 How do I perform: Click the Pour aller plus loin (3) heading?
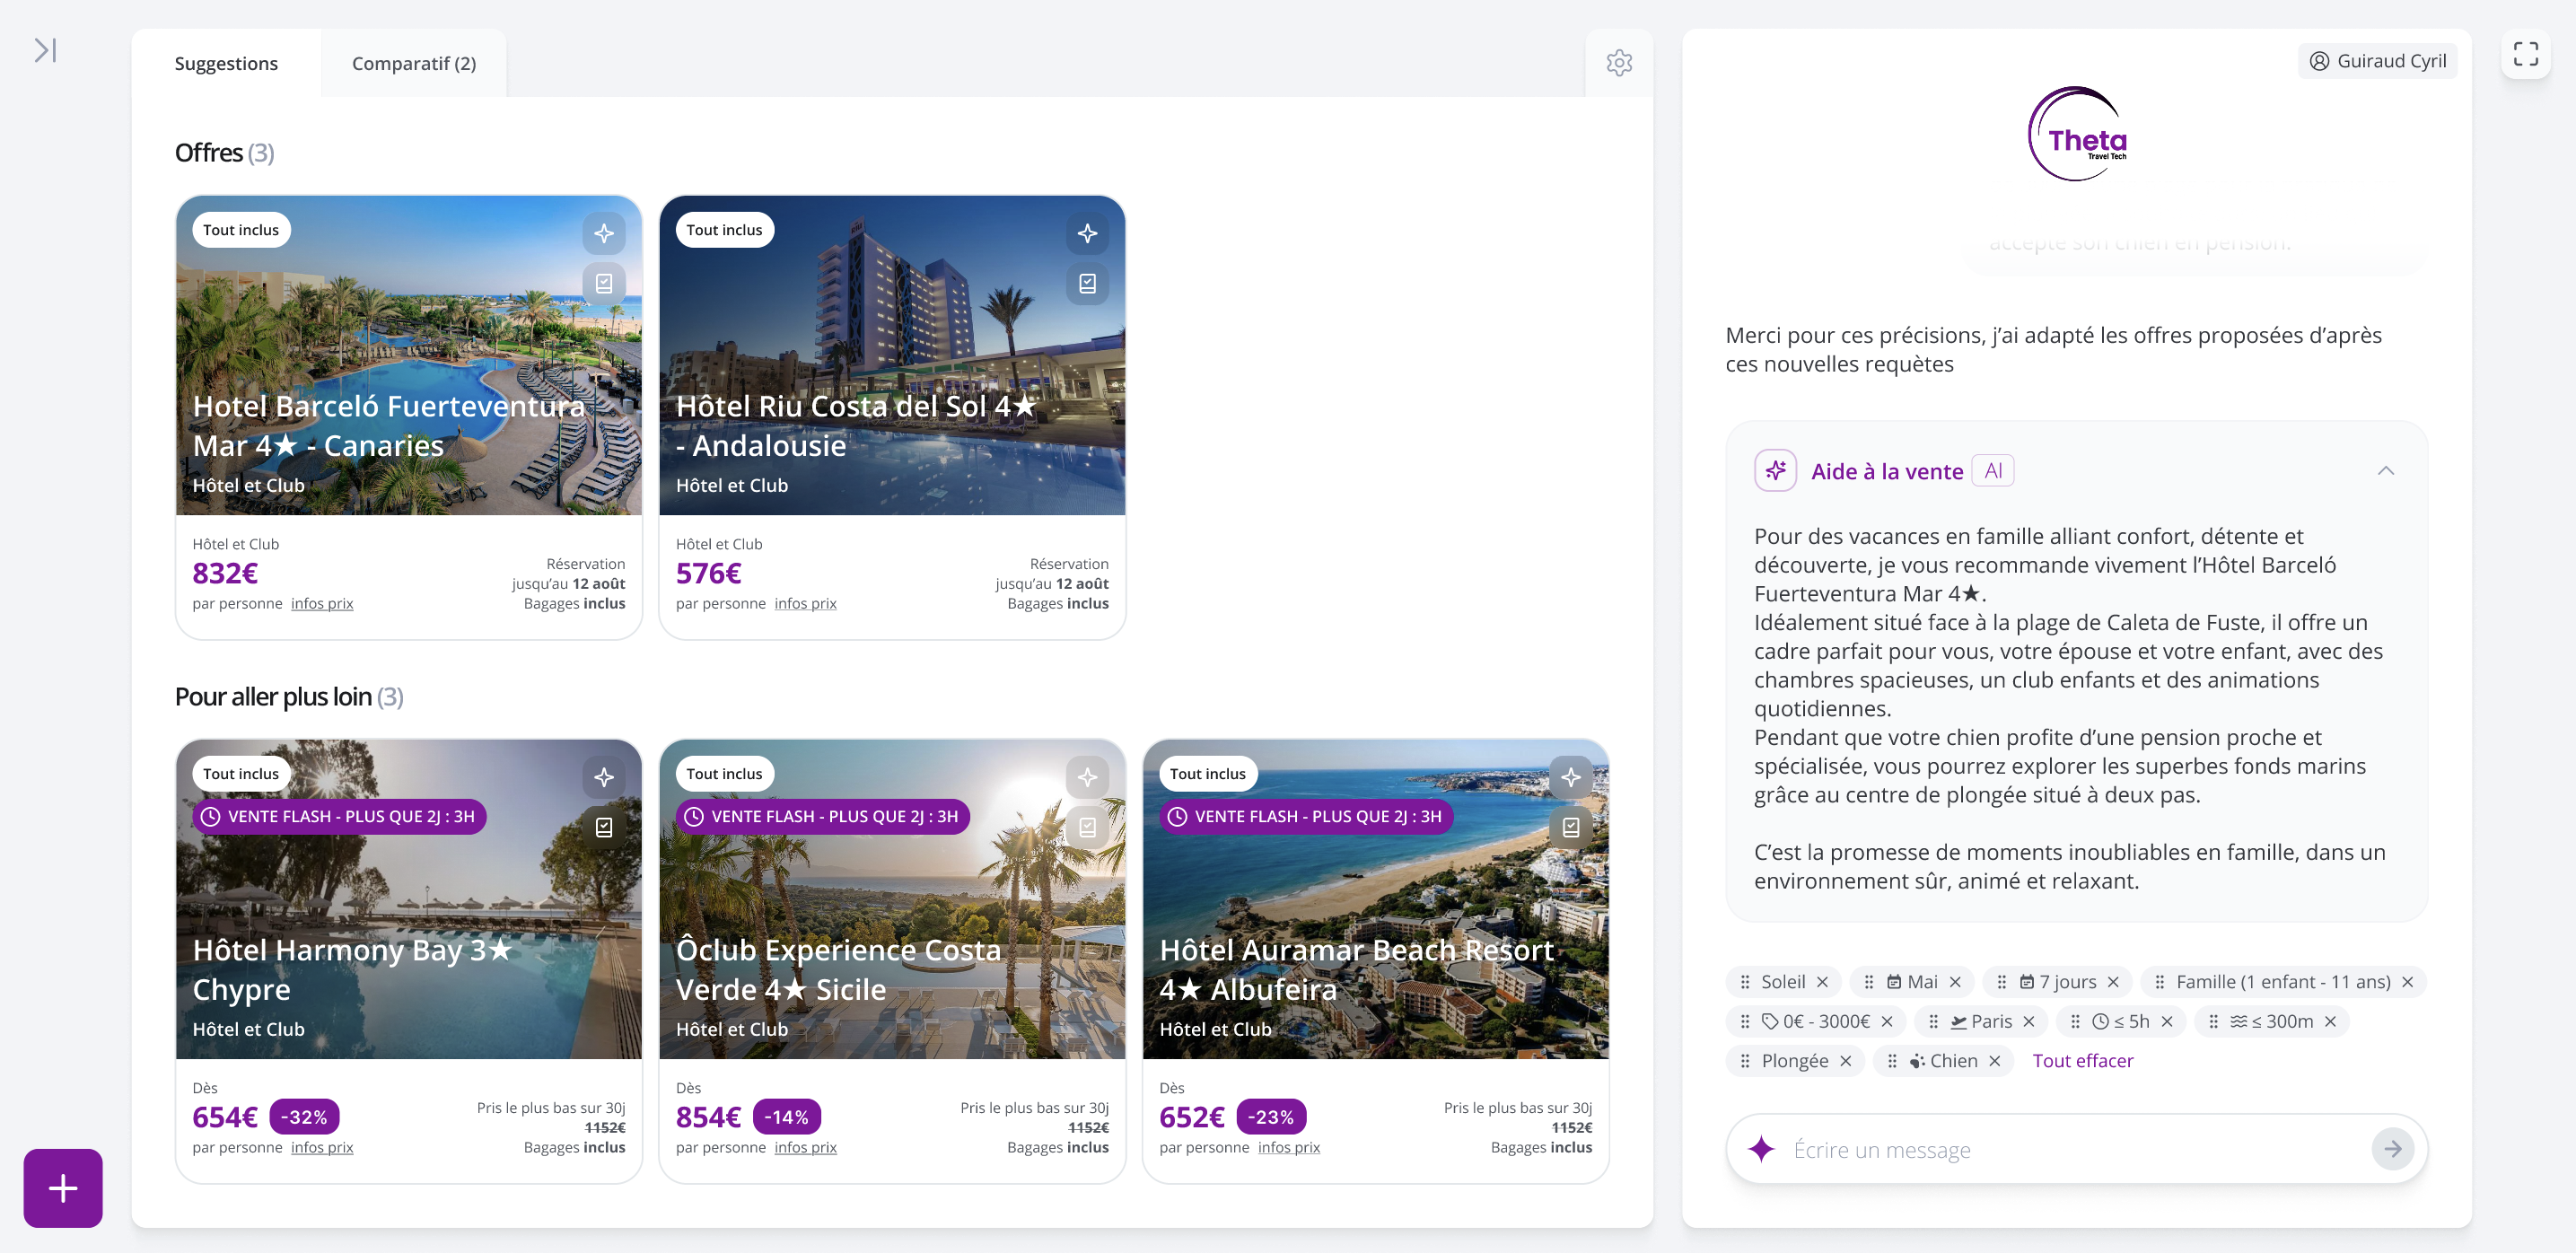point(289,697)
